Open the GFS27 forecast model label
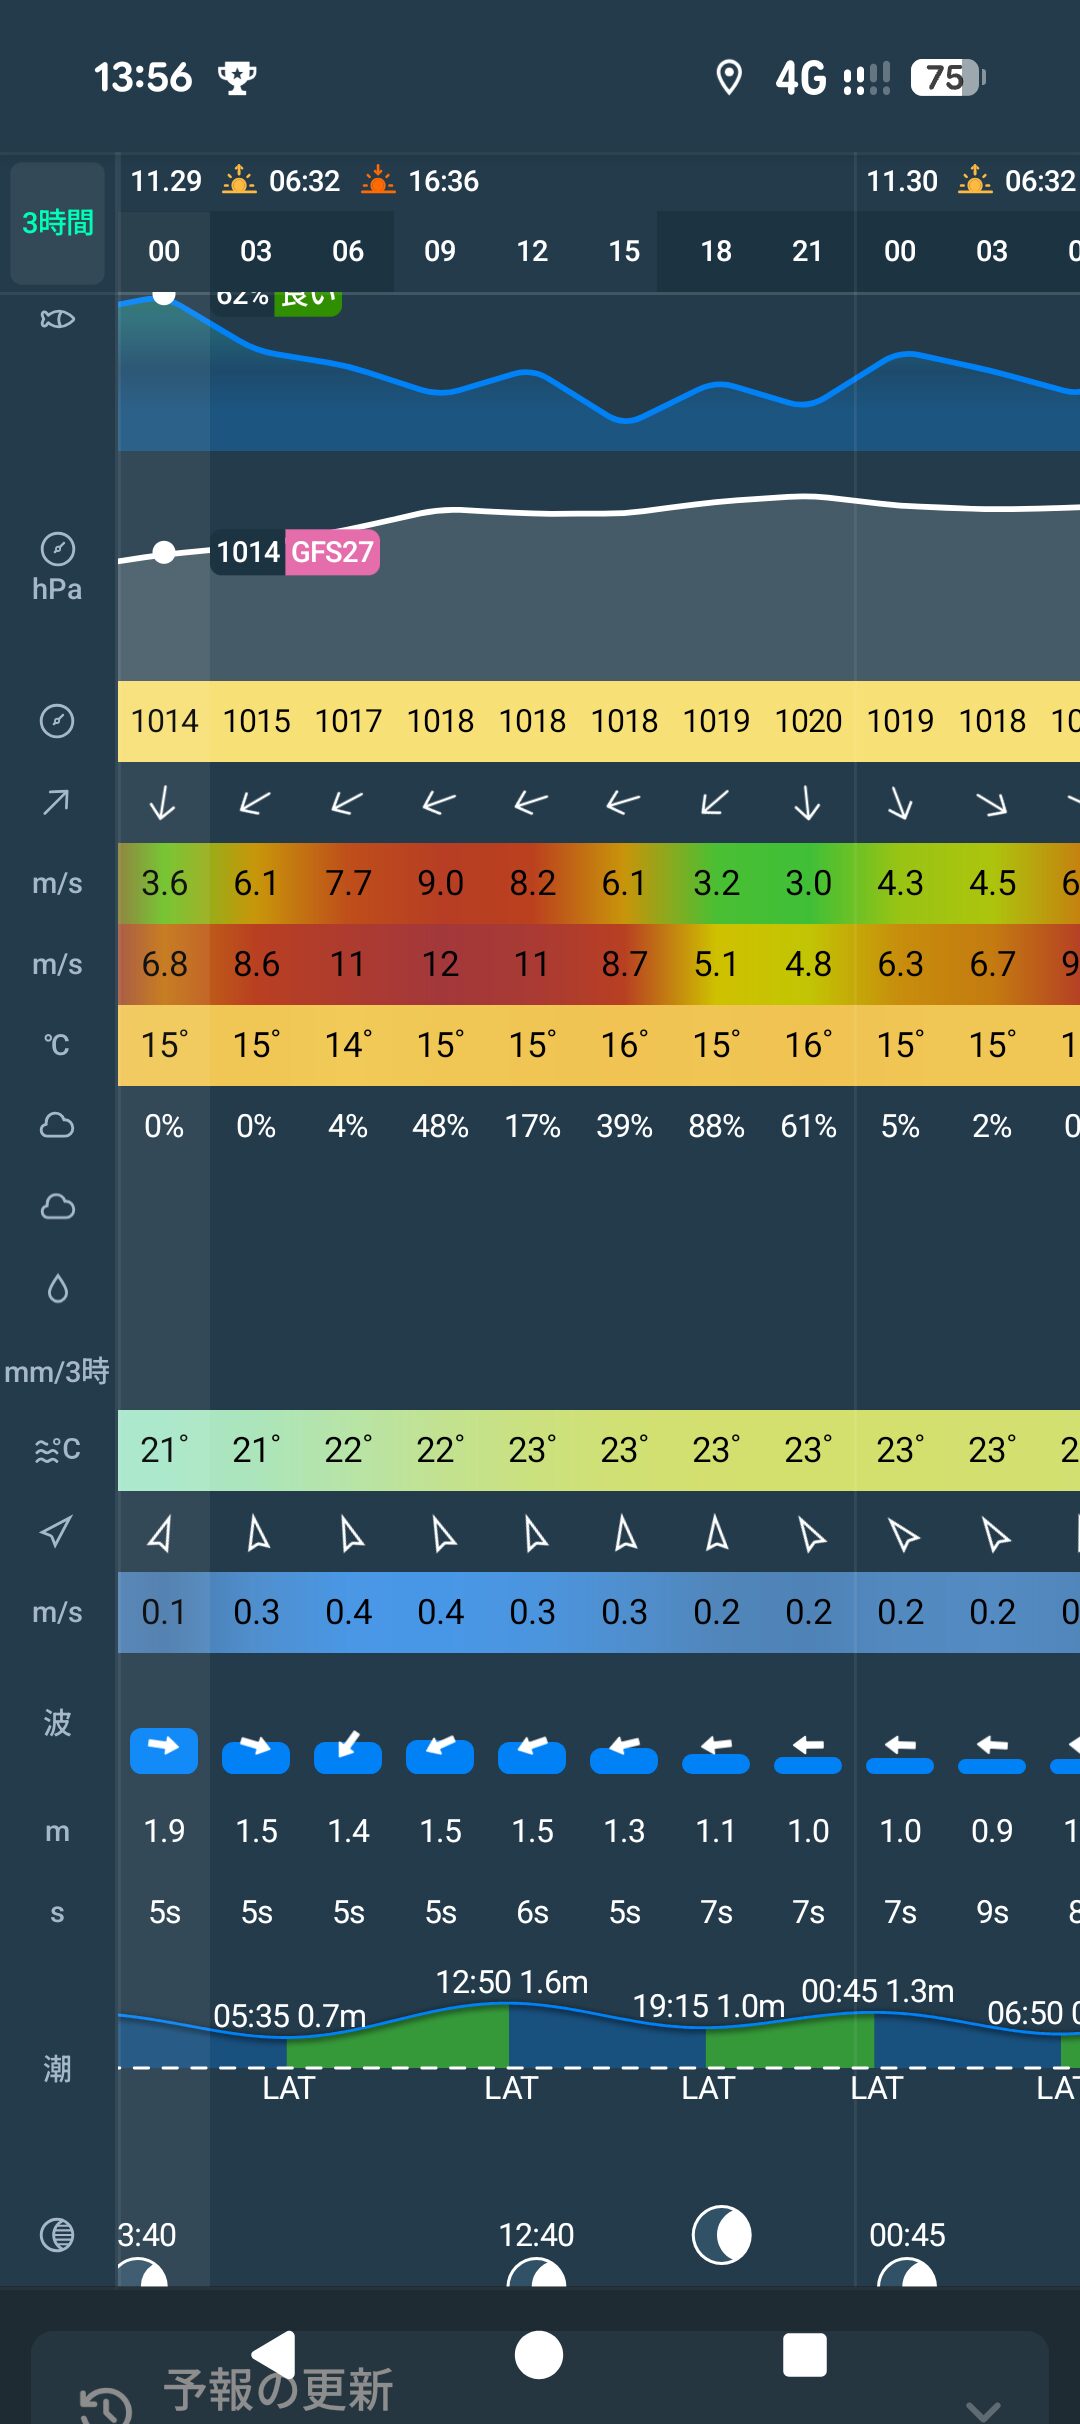This screenshot has height=2424, width=1080. pyautogui.click(x=332, y=552)
